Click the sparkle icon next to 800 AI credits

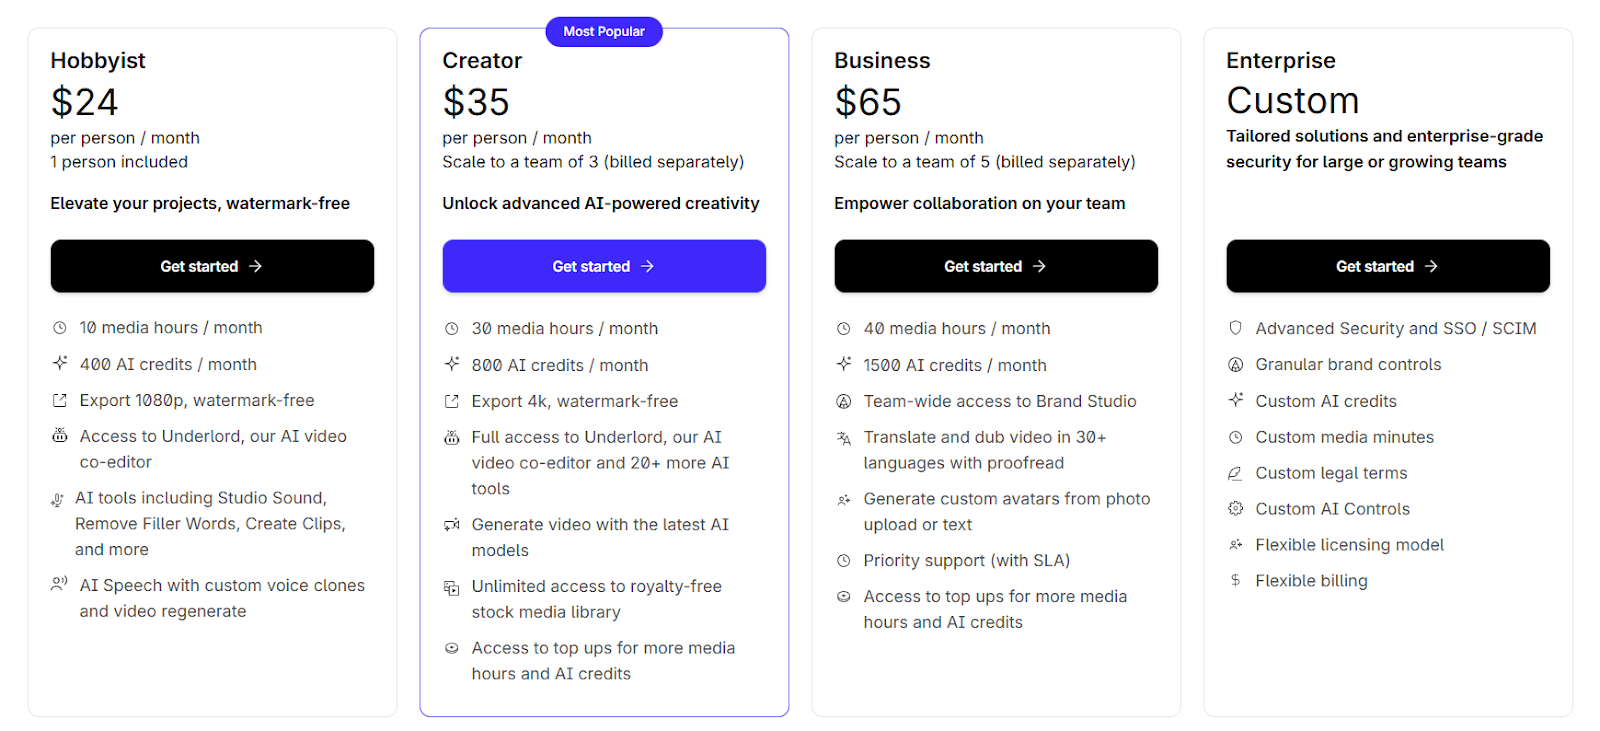coord(452,364)
